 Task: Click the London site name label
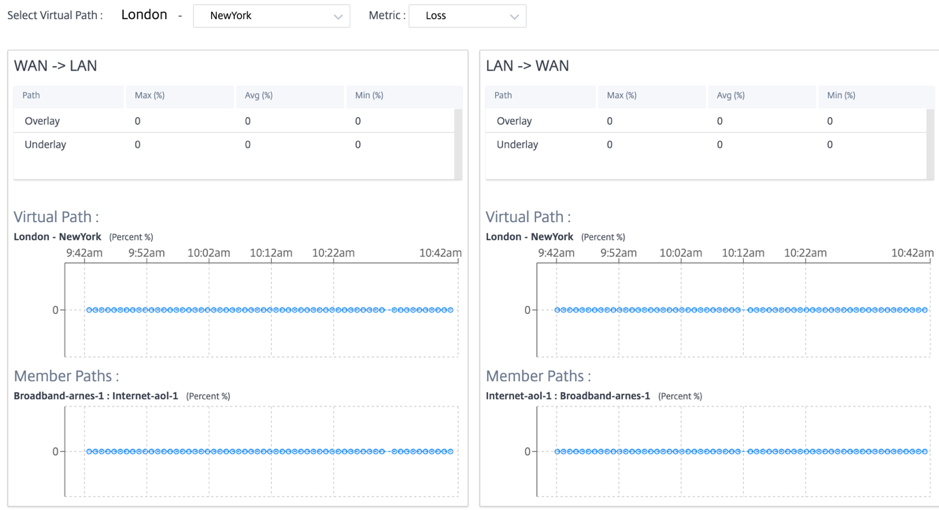coord(144,15)
